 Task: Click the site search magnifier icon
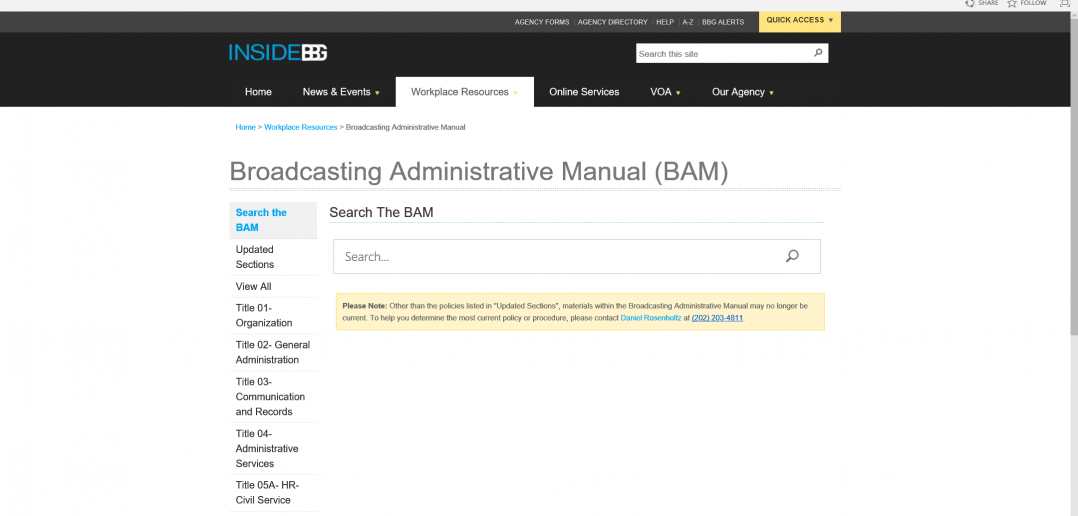click(x=818, y=53)
